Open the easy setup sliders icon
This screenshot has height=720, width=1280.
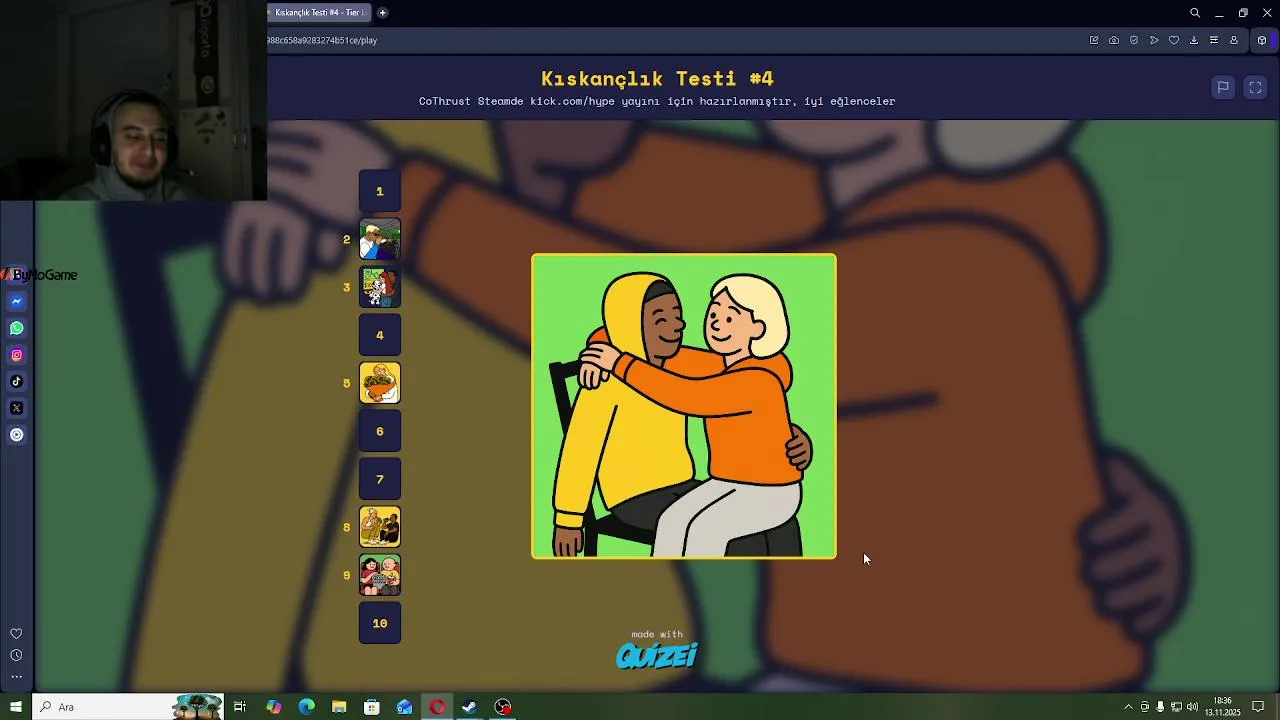click(1214, 40)
